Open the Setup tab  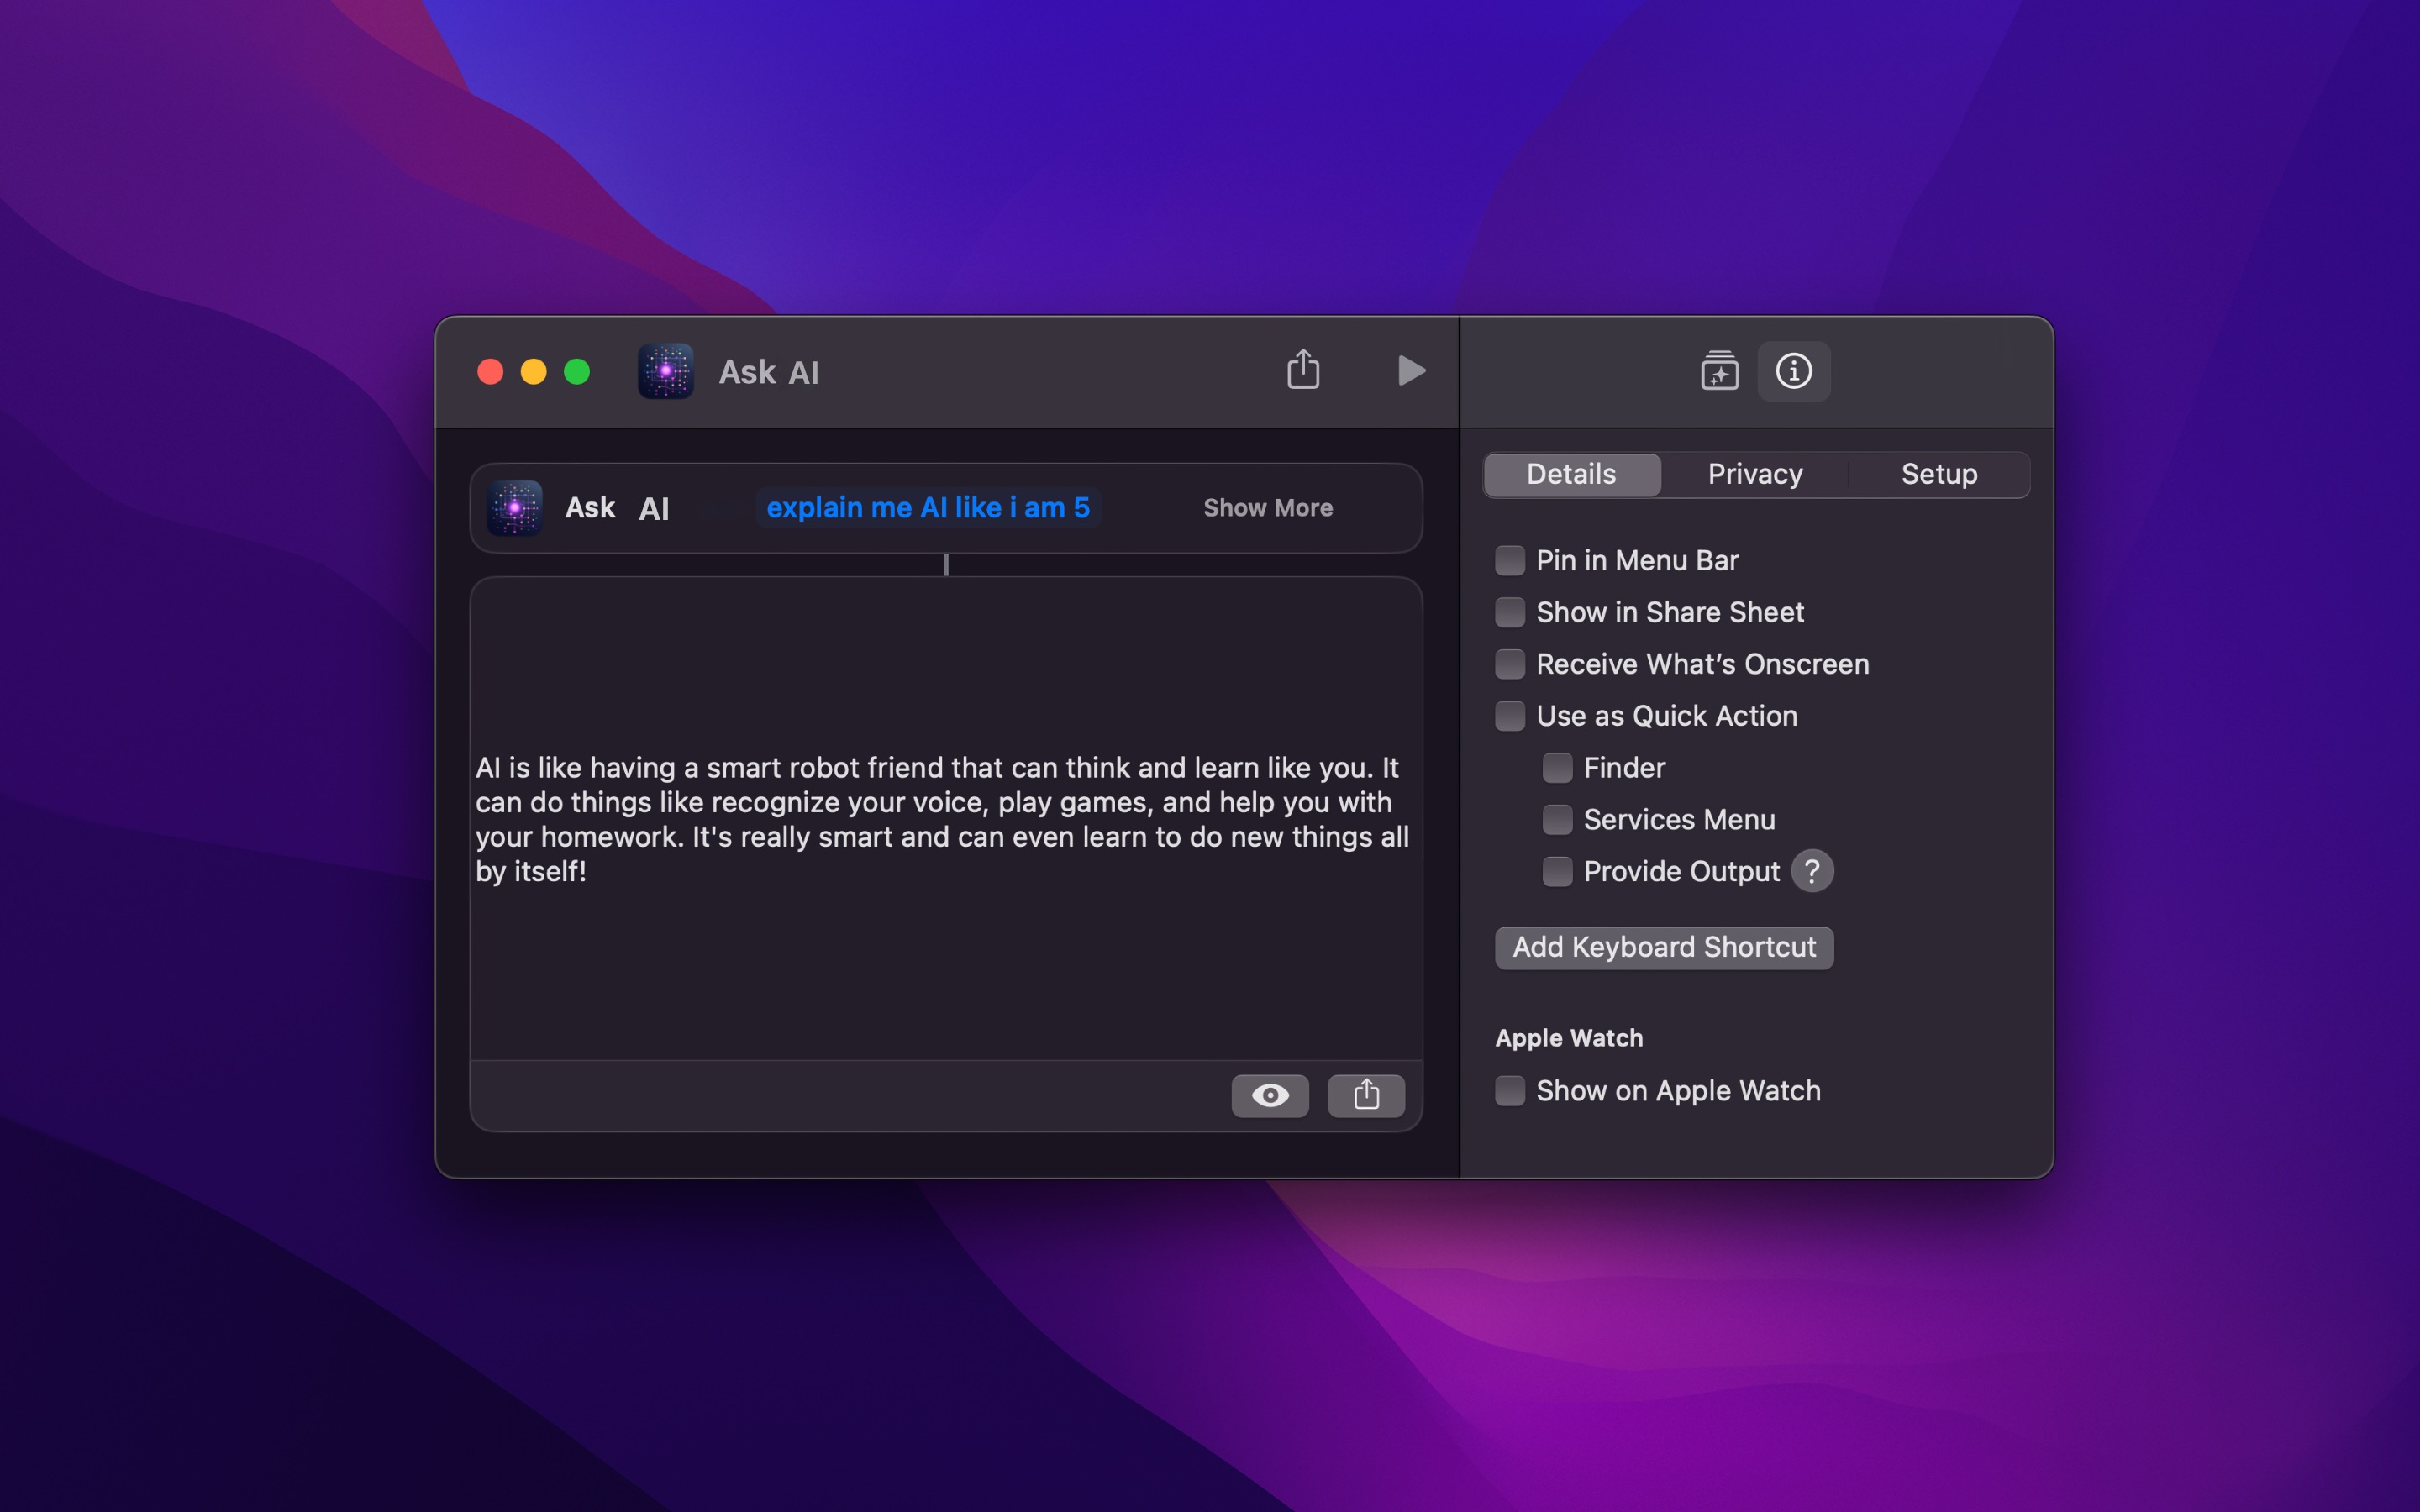pos(1938,473)
